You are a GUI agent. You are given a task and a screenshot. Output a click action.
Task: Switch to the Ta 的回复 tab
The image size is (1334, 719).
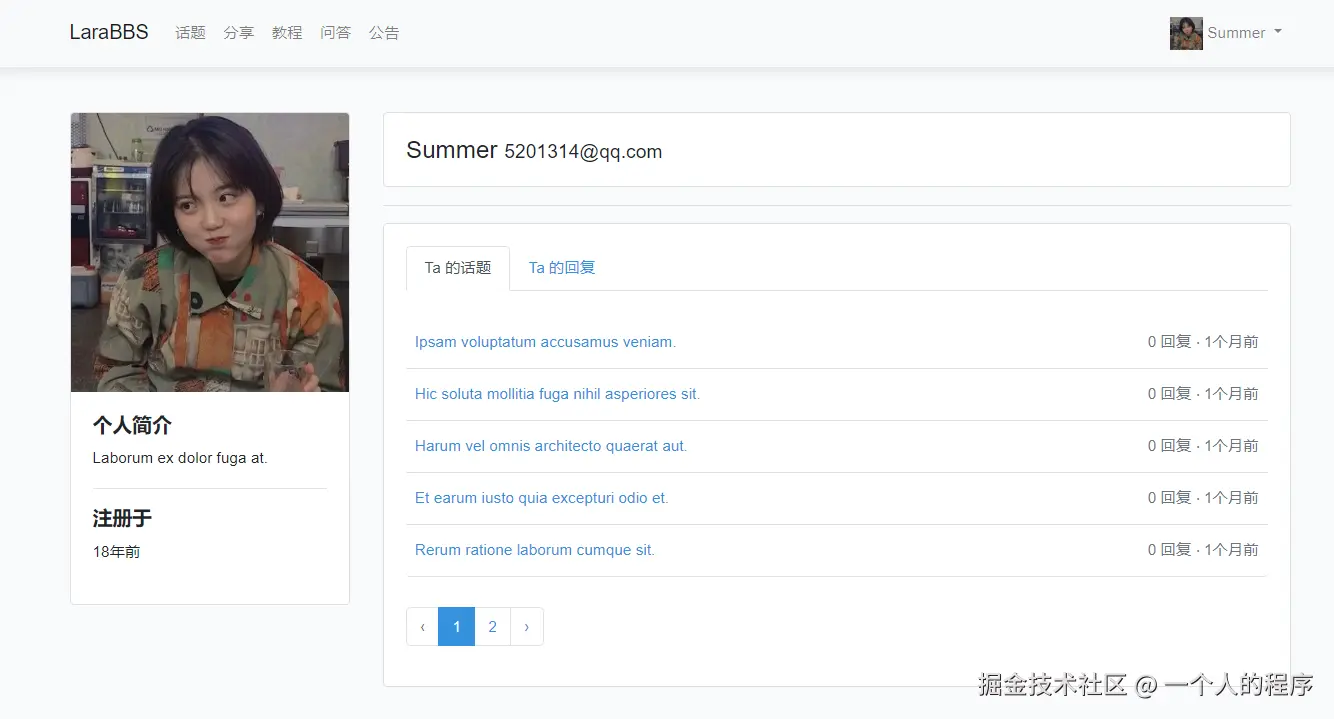(562, 268)
